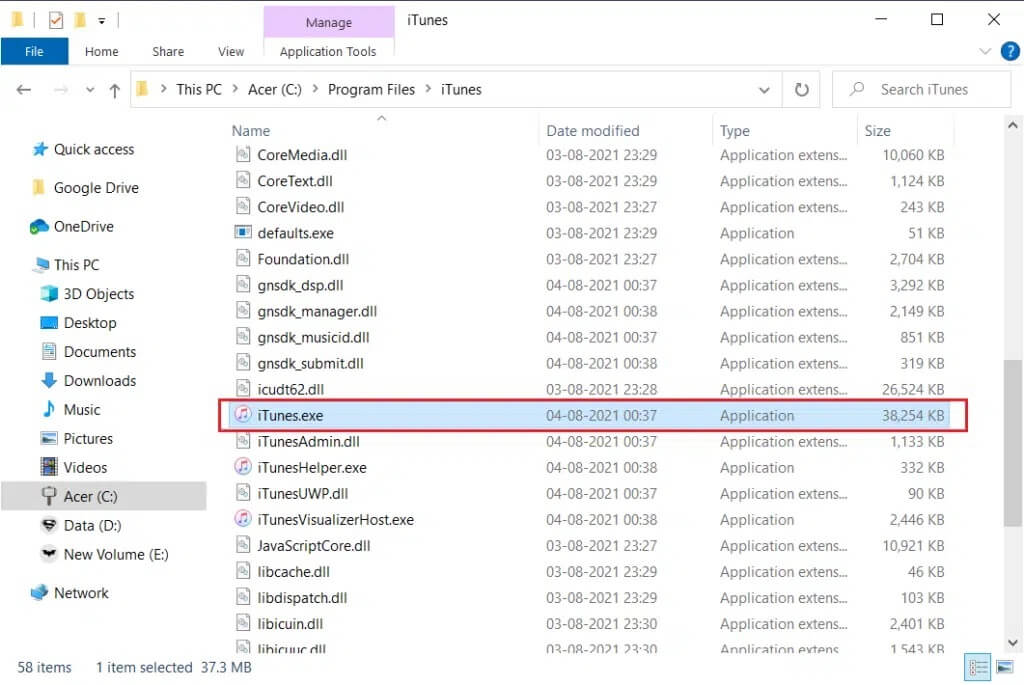Navigate to Acer (C:) in address bar
Screen dimensions: 1024x685
[x=274, y=89]
